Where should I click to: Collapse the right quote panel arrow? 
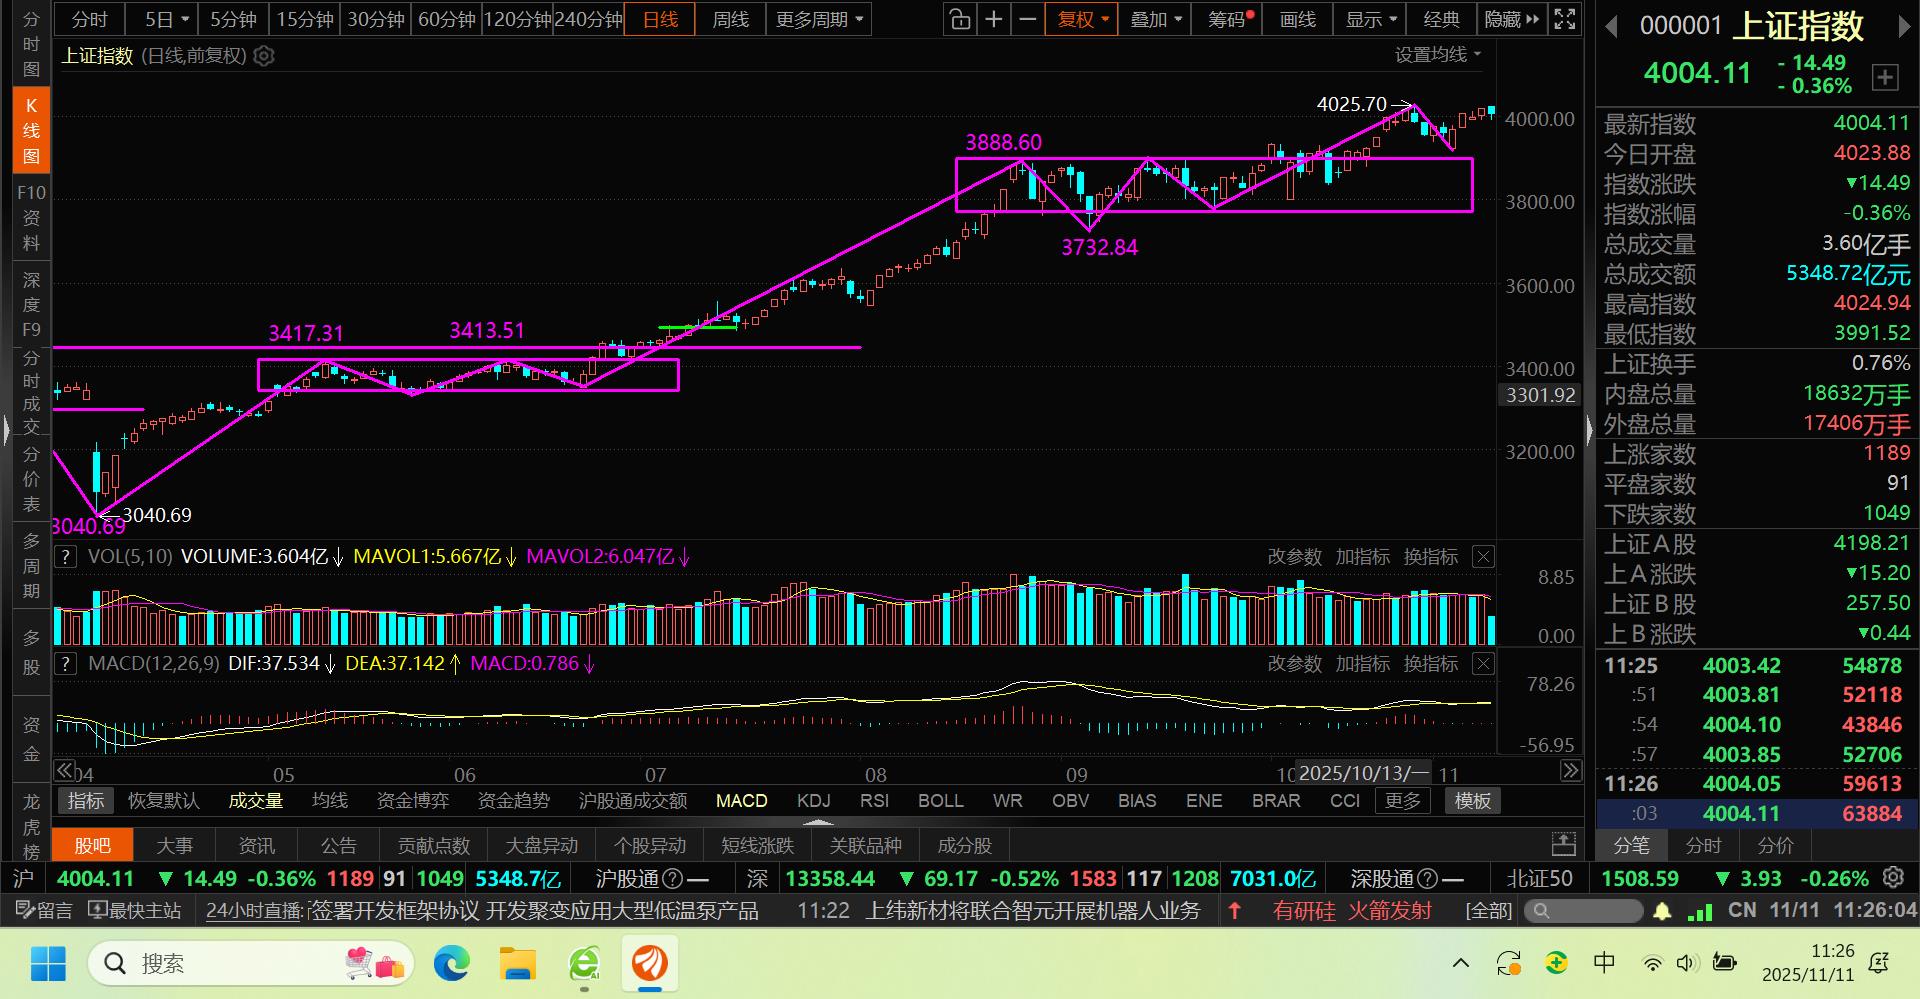tap(1590, 430)
